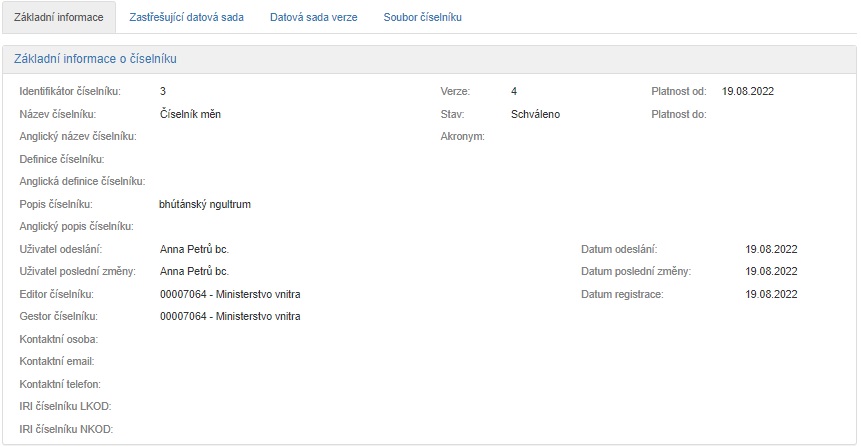Click the Datum poslední změny date value

coord(771,271)
